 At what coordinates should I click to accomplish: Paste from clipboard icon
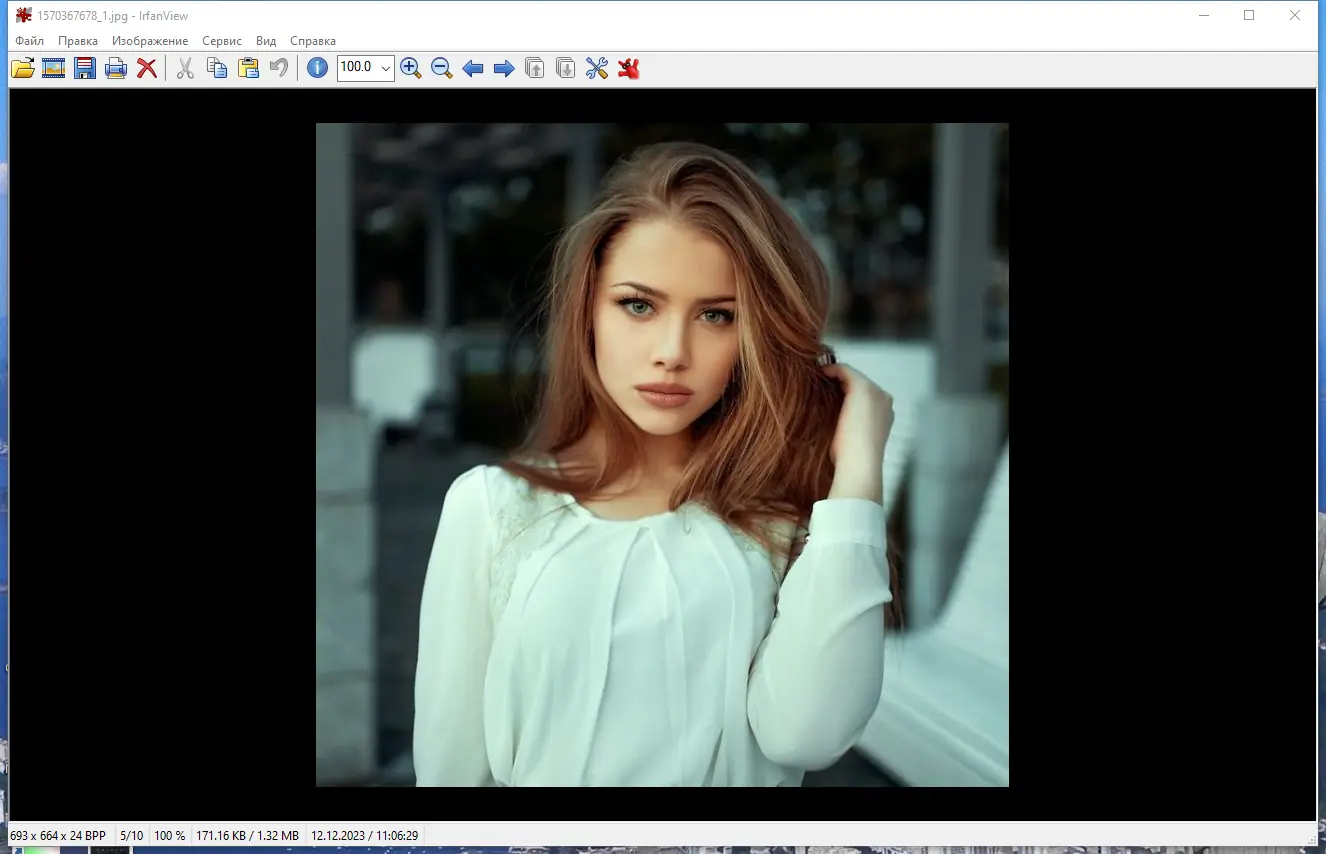click(x=248, y=68)
